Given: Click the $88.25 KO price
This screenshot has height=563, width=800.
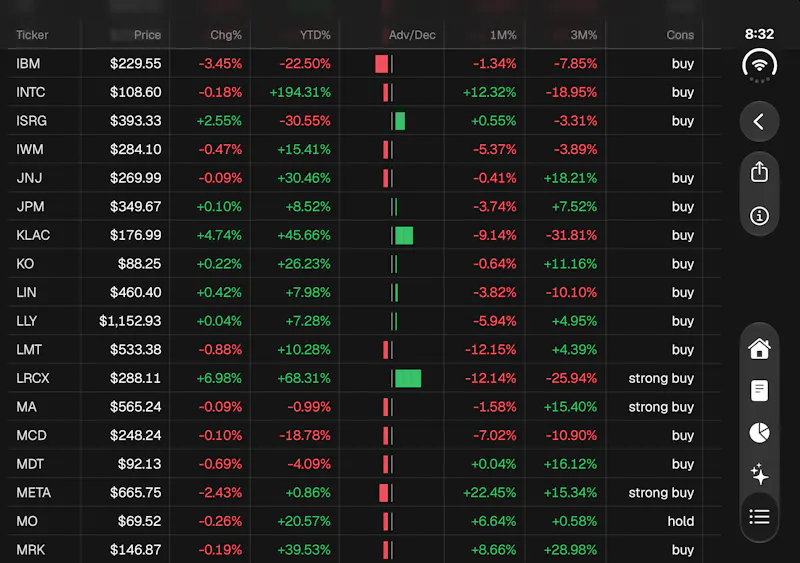Looking at the screenshot, I should (x=139, y=263).
